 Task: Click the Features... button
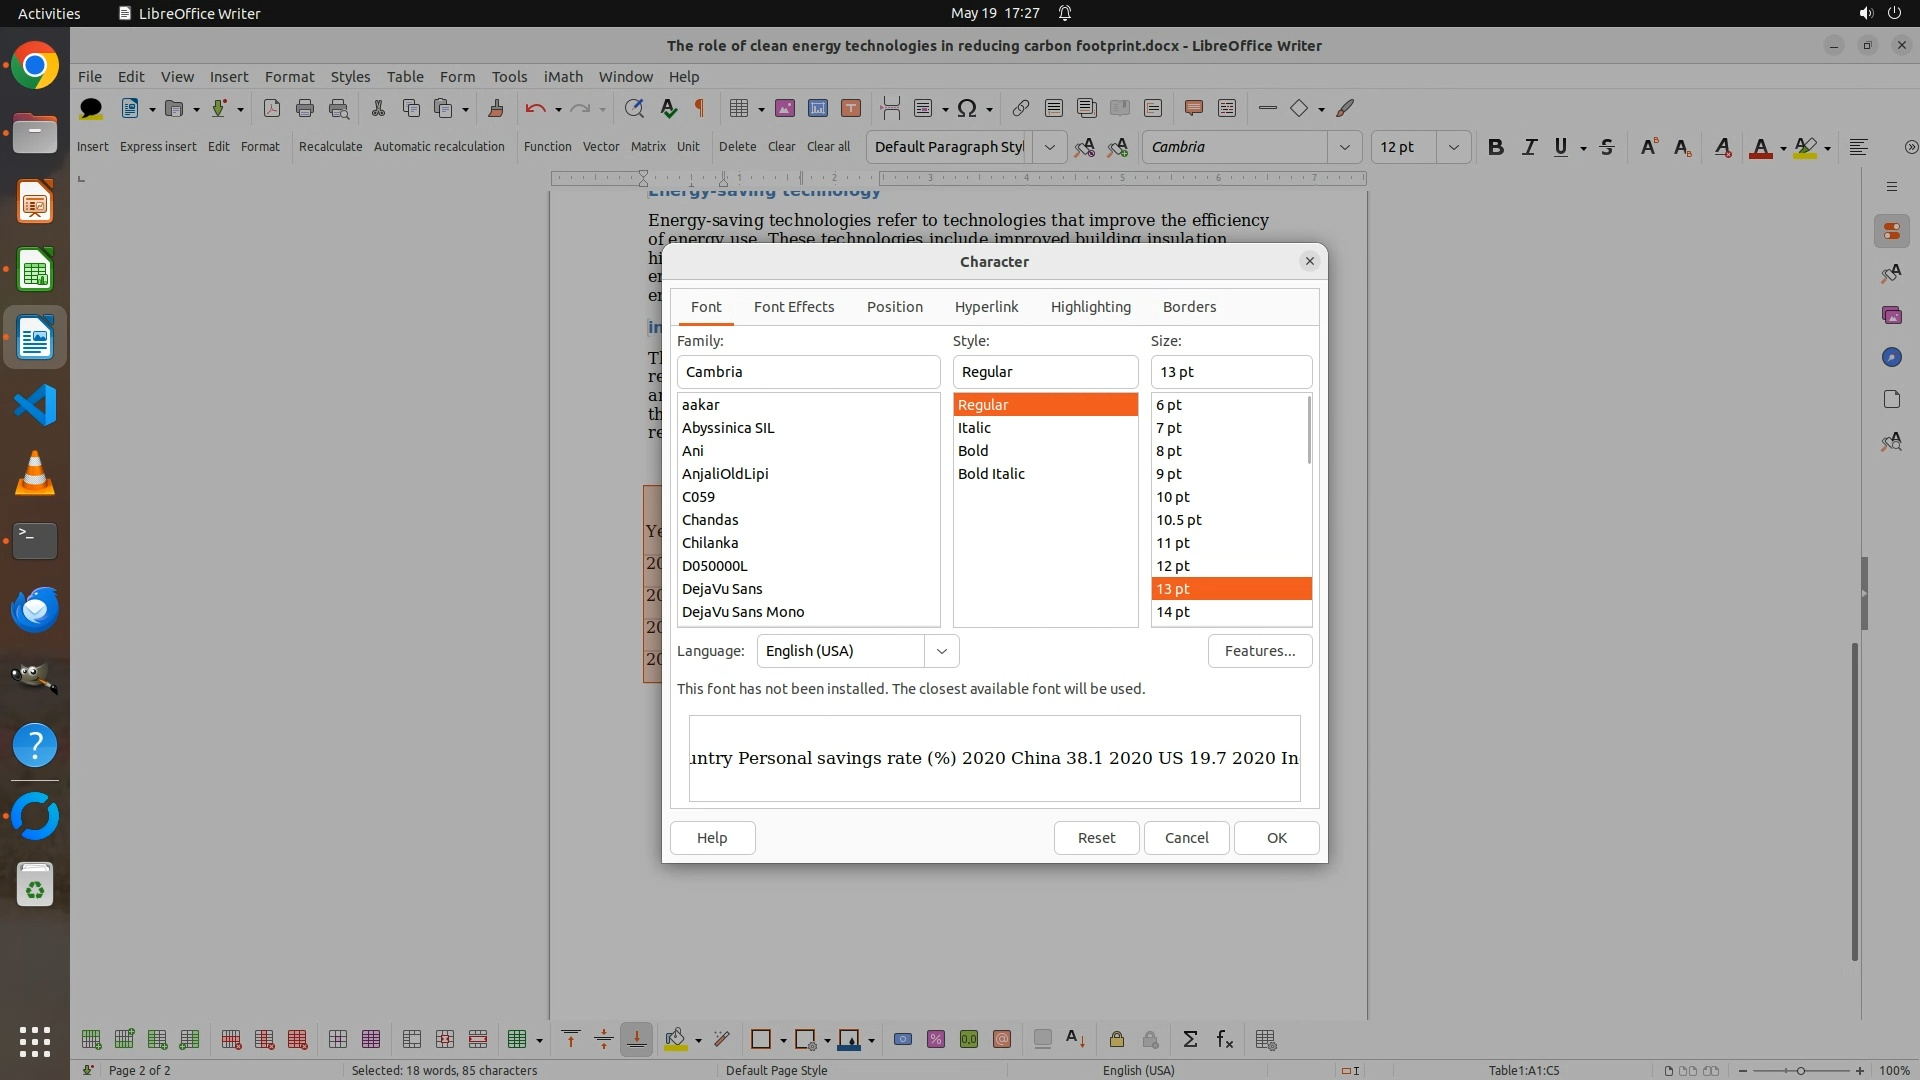click(1259, 651)
